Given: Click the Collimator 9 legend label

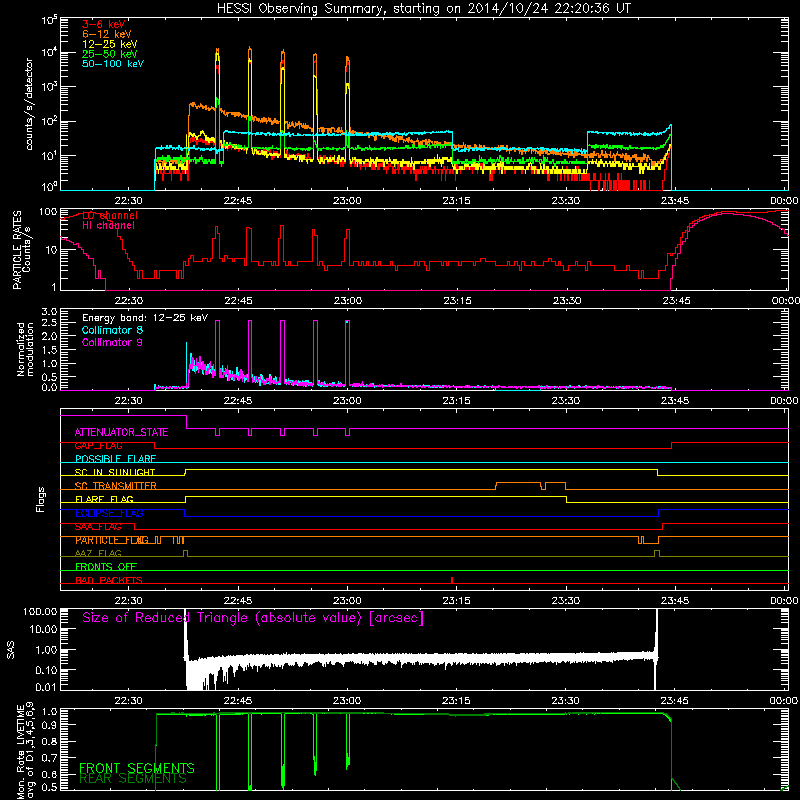Looking at the screenshot, I should 112,342.
